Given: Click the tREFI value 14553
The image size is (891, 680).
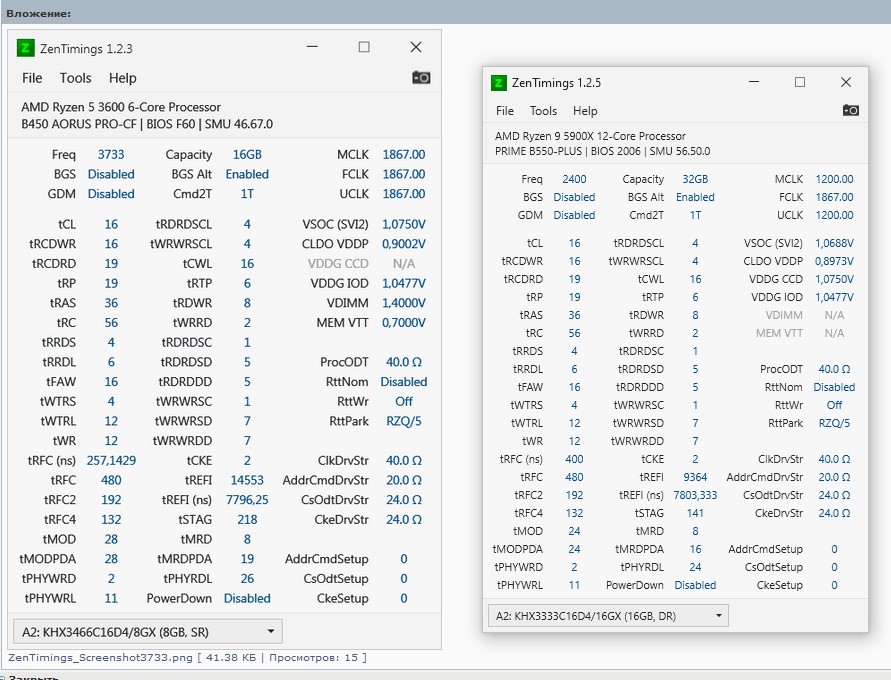Looking at the screenshot, I should pyautogui.click(x=247, y=480).
